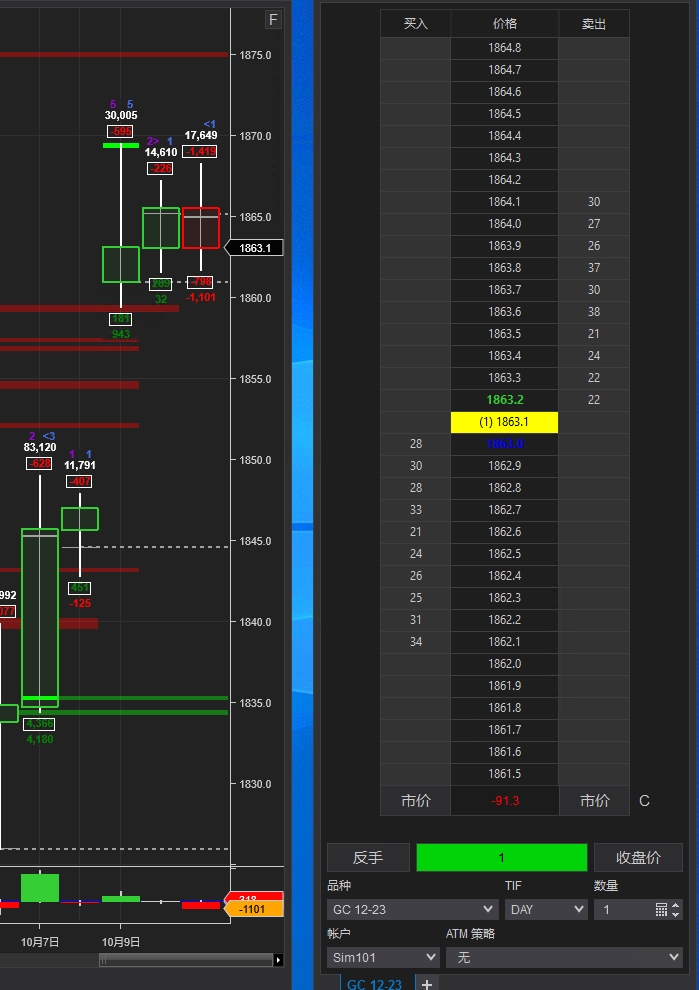Click the chart scrollbar right arrow
Viewport: 699px width, 990px height.
(x=278, y=960)
